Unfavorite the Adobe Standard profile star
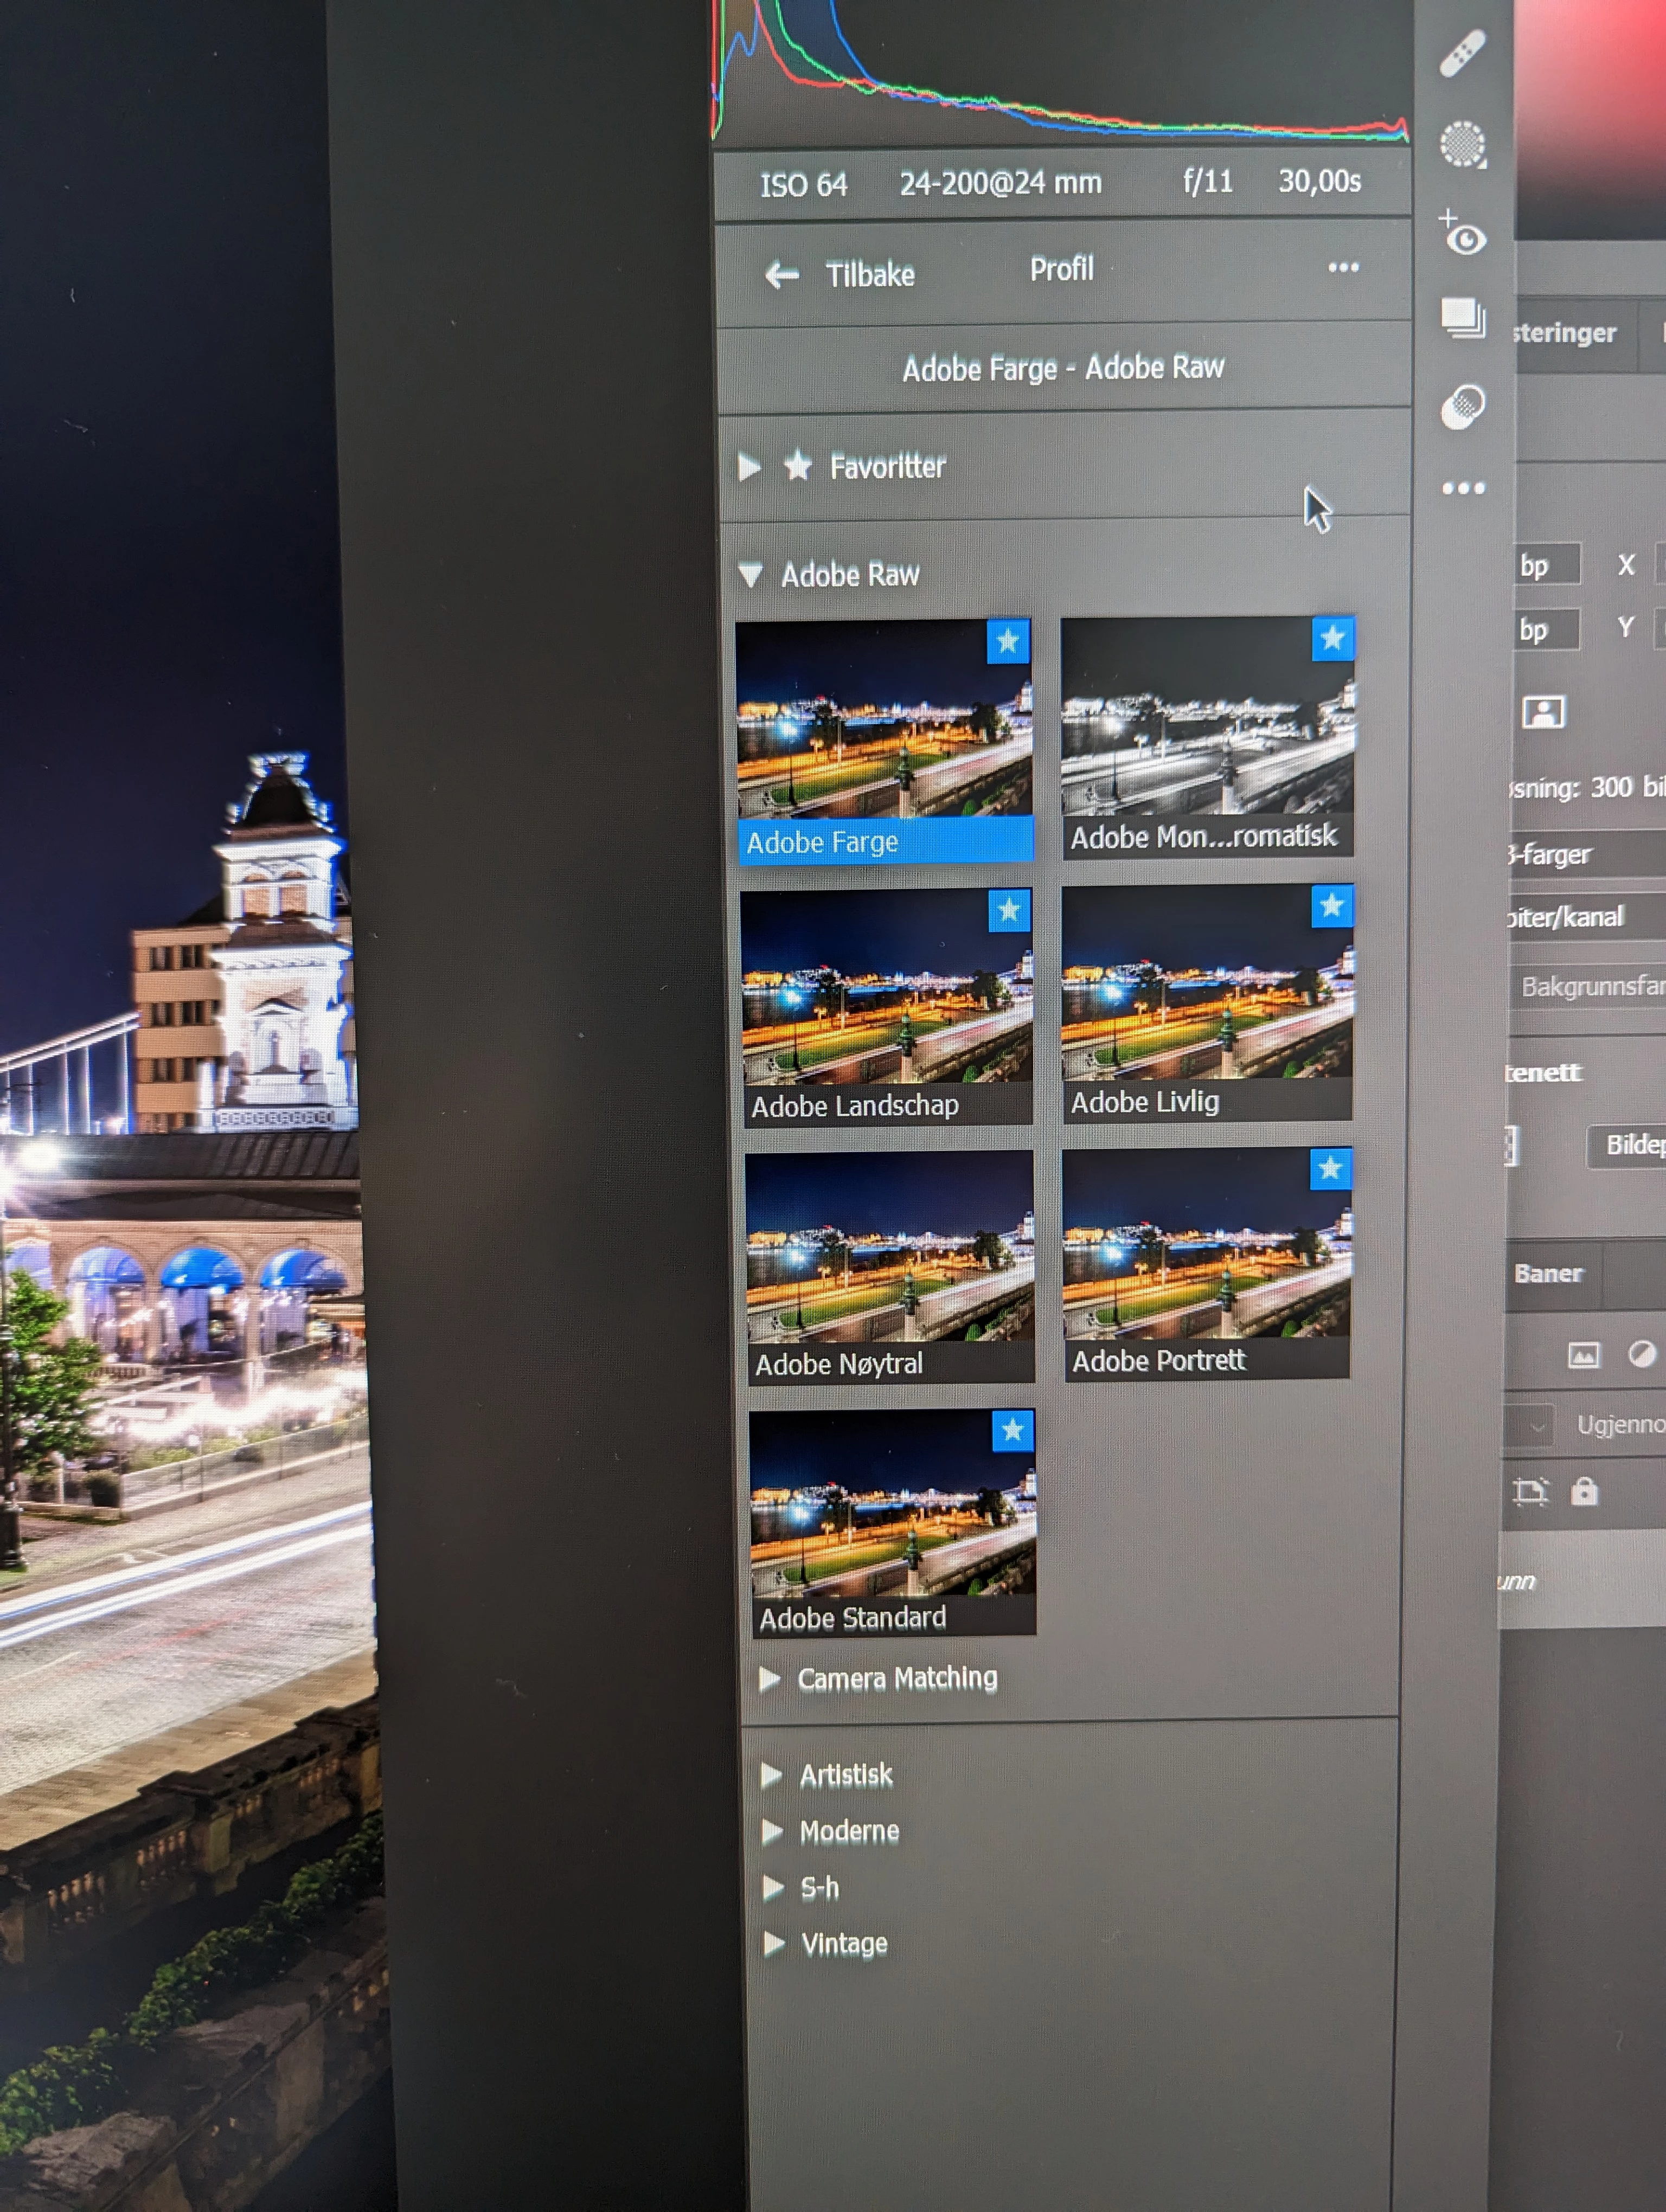The height and width of the screenshot is (2212, 1666). pos(1012,1431)
